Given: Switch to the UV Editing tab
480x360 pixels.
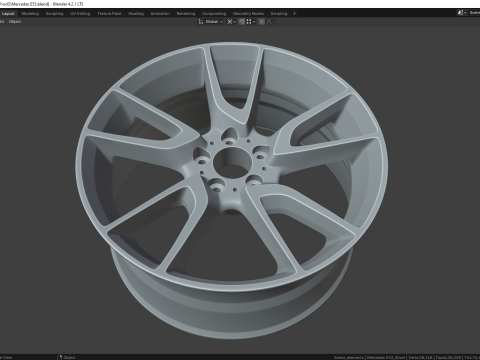Looking at the screenshot, I should (80, 14).
